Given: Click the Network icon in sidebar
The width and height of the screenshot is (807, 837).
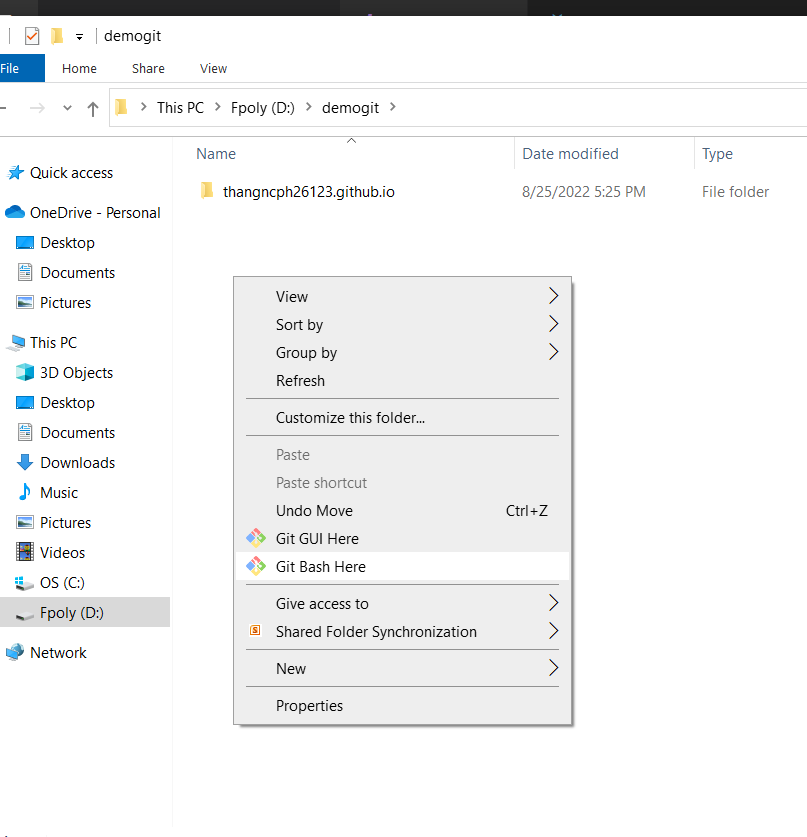Looking at the screenshot, I should tap(15, 652).
